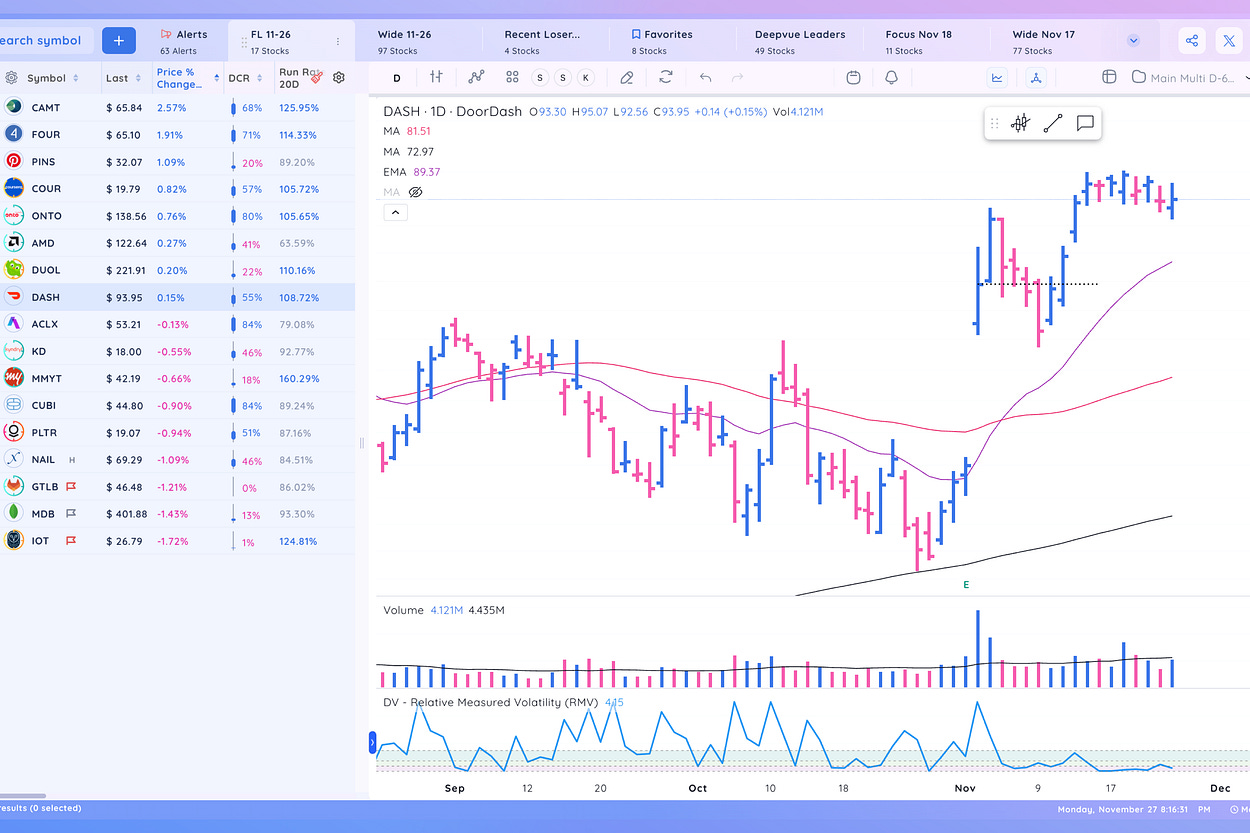
Task: Click the Alerts megaphone icon
Action: click(x=166, y=34)
